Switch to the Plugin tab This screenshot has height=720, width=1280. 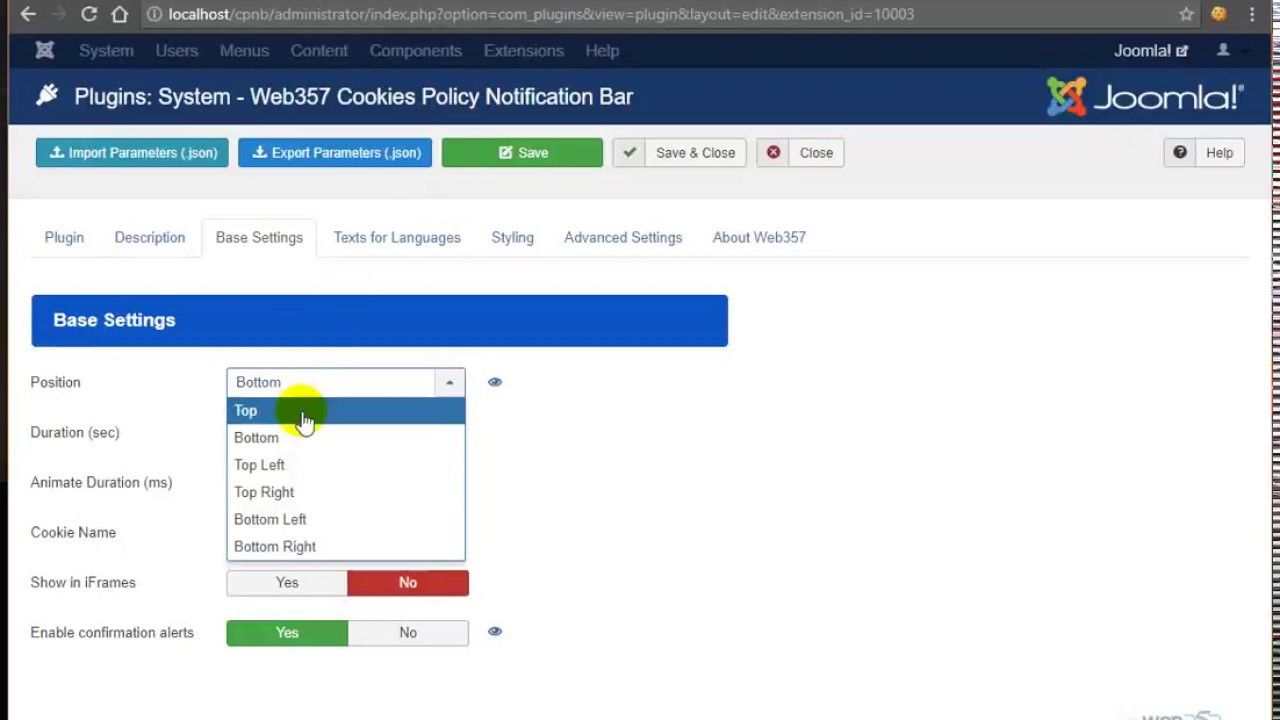pos(64,238)
